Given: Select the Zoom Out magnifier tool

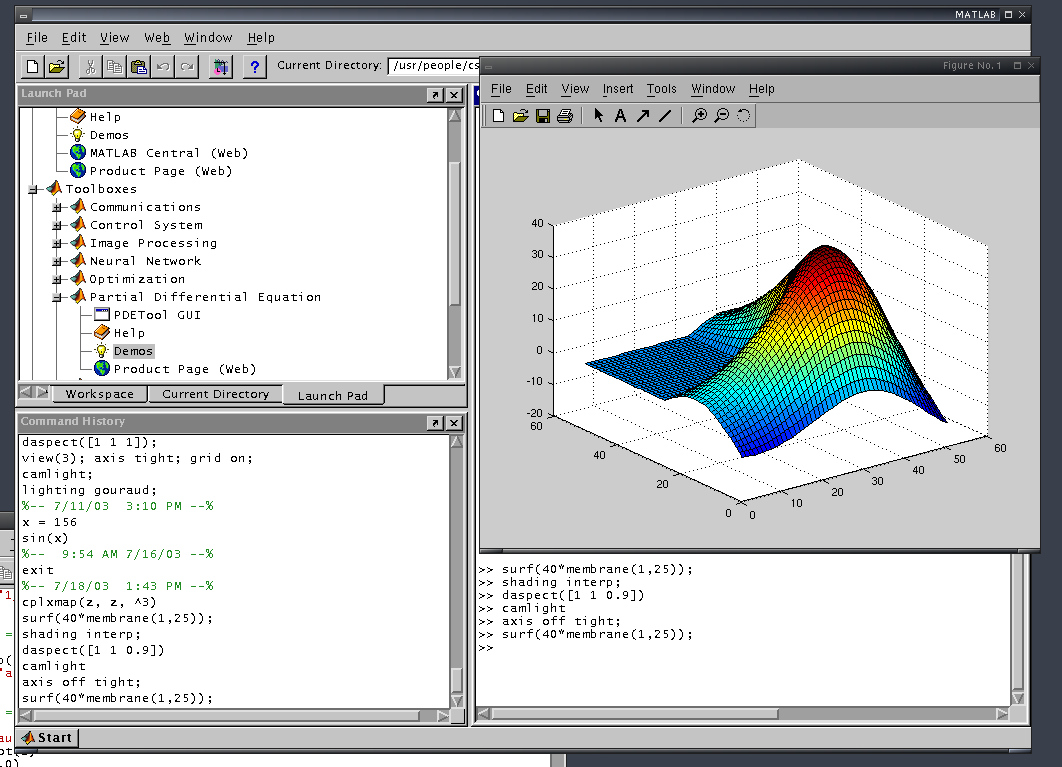Looking at the screenshot, I should pyautogui.click(x=721, y=116).
